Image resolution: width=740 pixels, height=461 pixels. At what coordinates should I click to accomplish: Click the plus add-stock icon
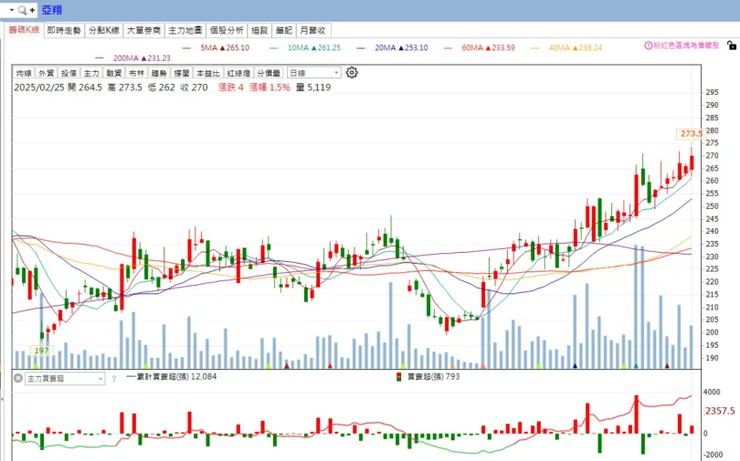click(x=32, y=10)
